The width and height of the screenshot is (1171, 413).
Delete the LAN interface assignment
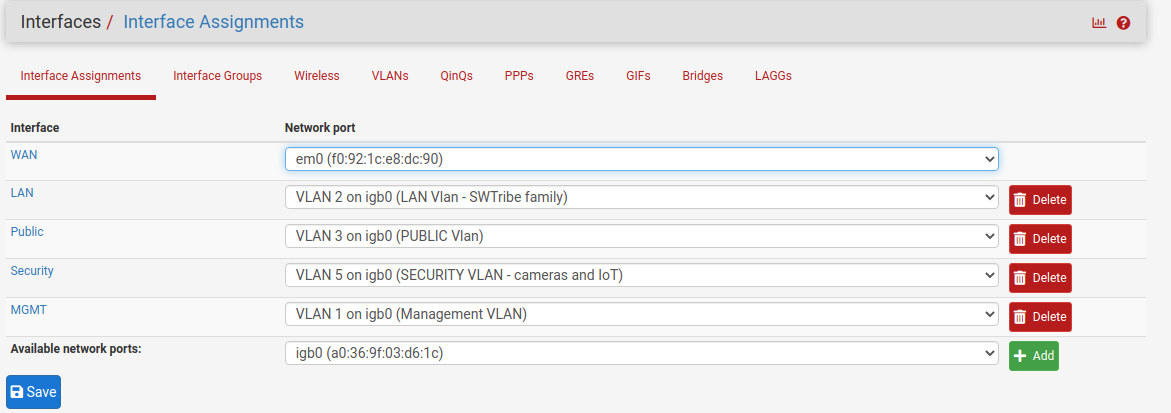[x=1040, y=200]
